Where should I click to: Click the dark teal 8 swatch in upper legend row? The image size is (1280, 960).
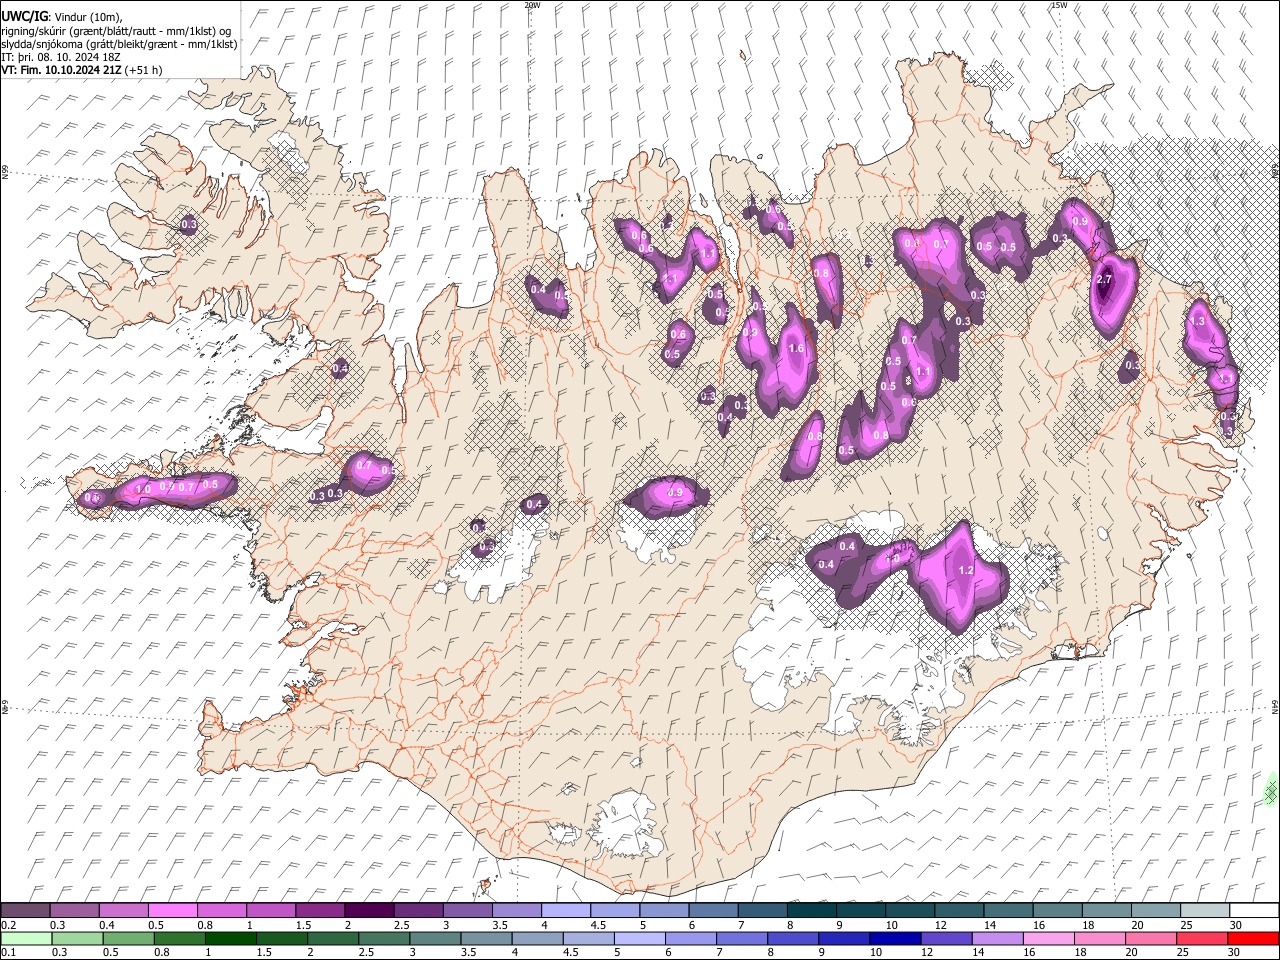(811, 911)
